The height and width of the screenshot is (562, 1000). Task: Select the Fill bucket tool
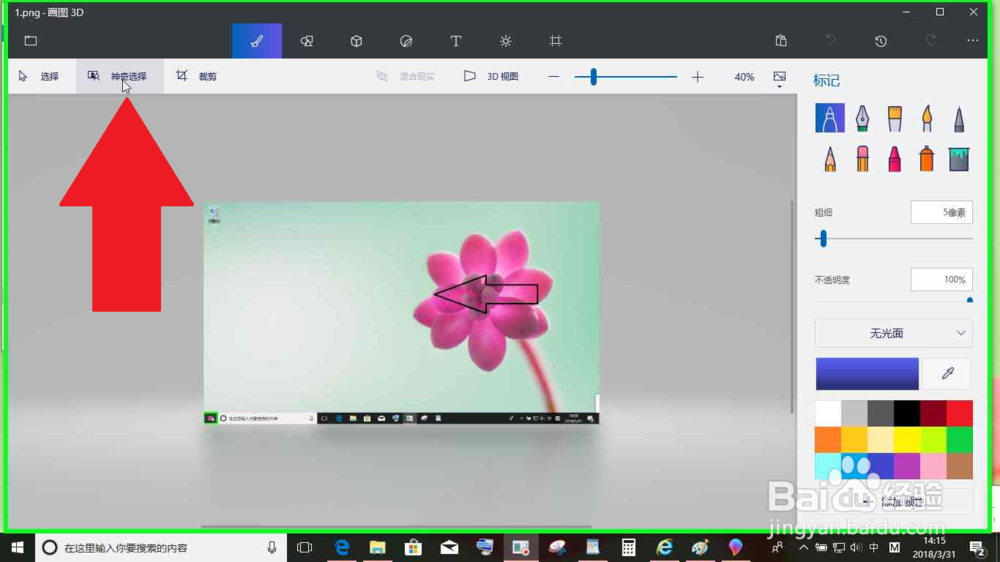959,159
